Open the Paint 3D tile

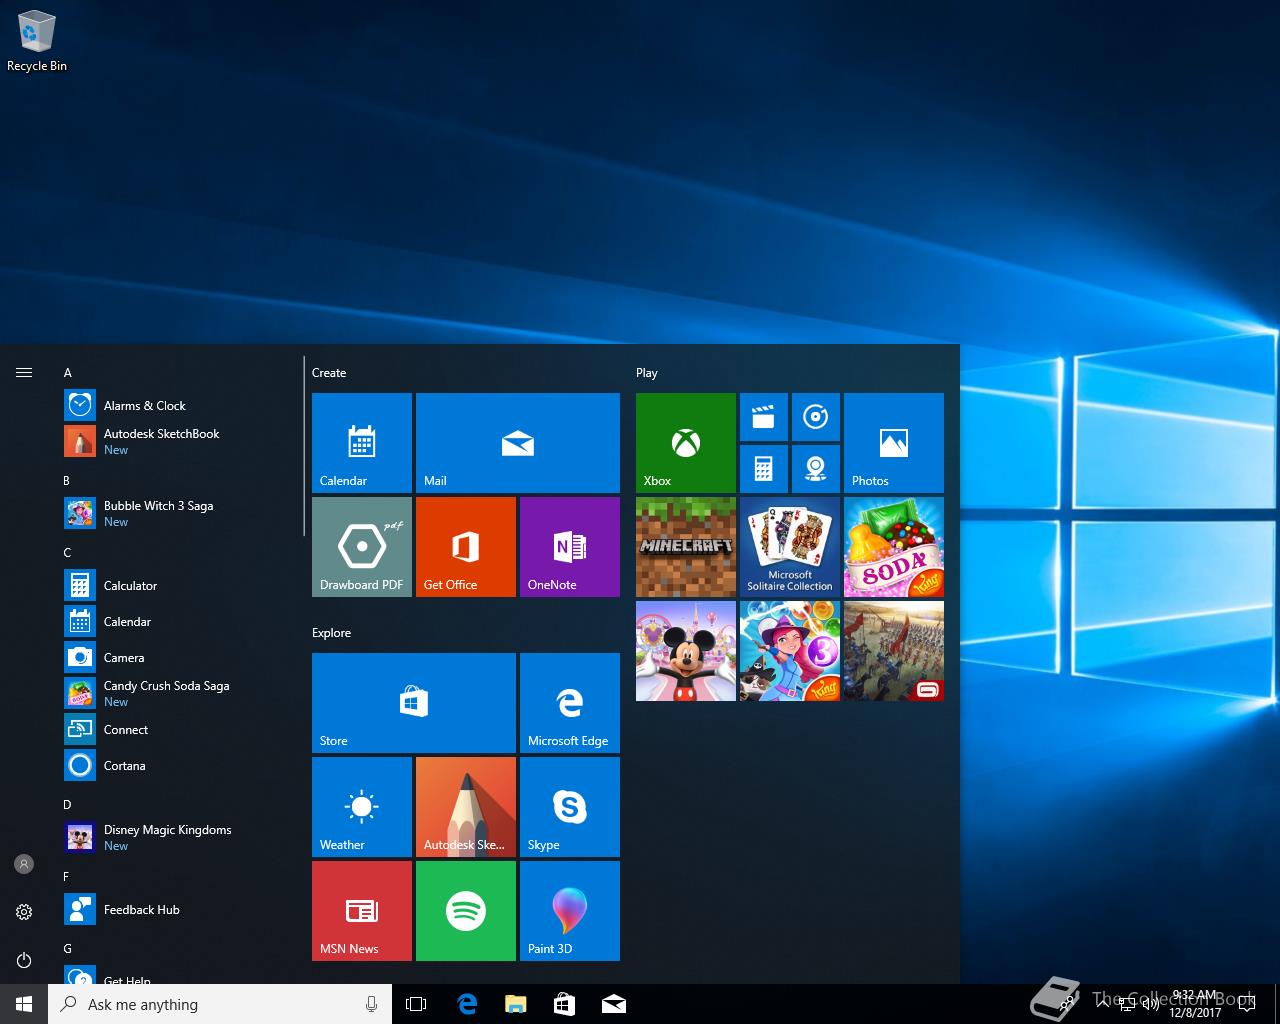(x=570, y=911)
